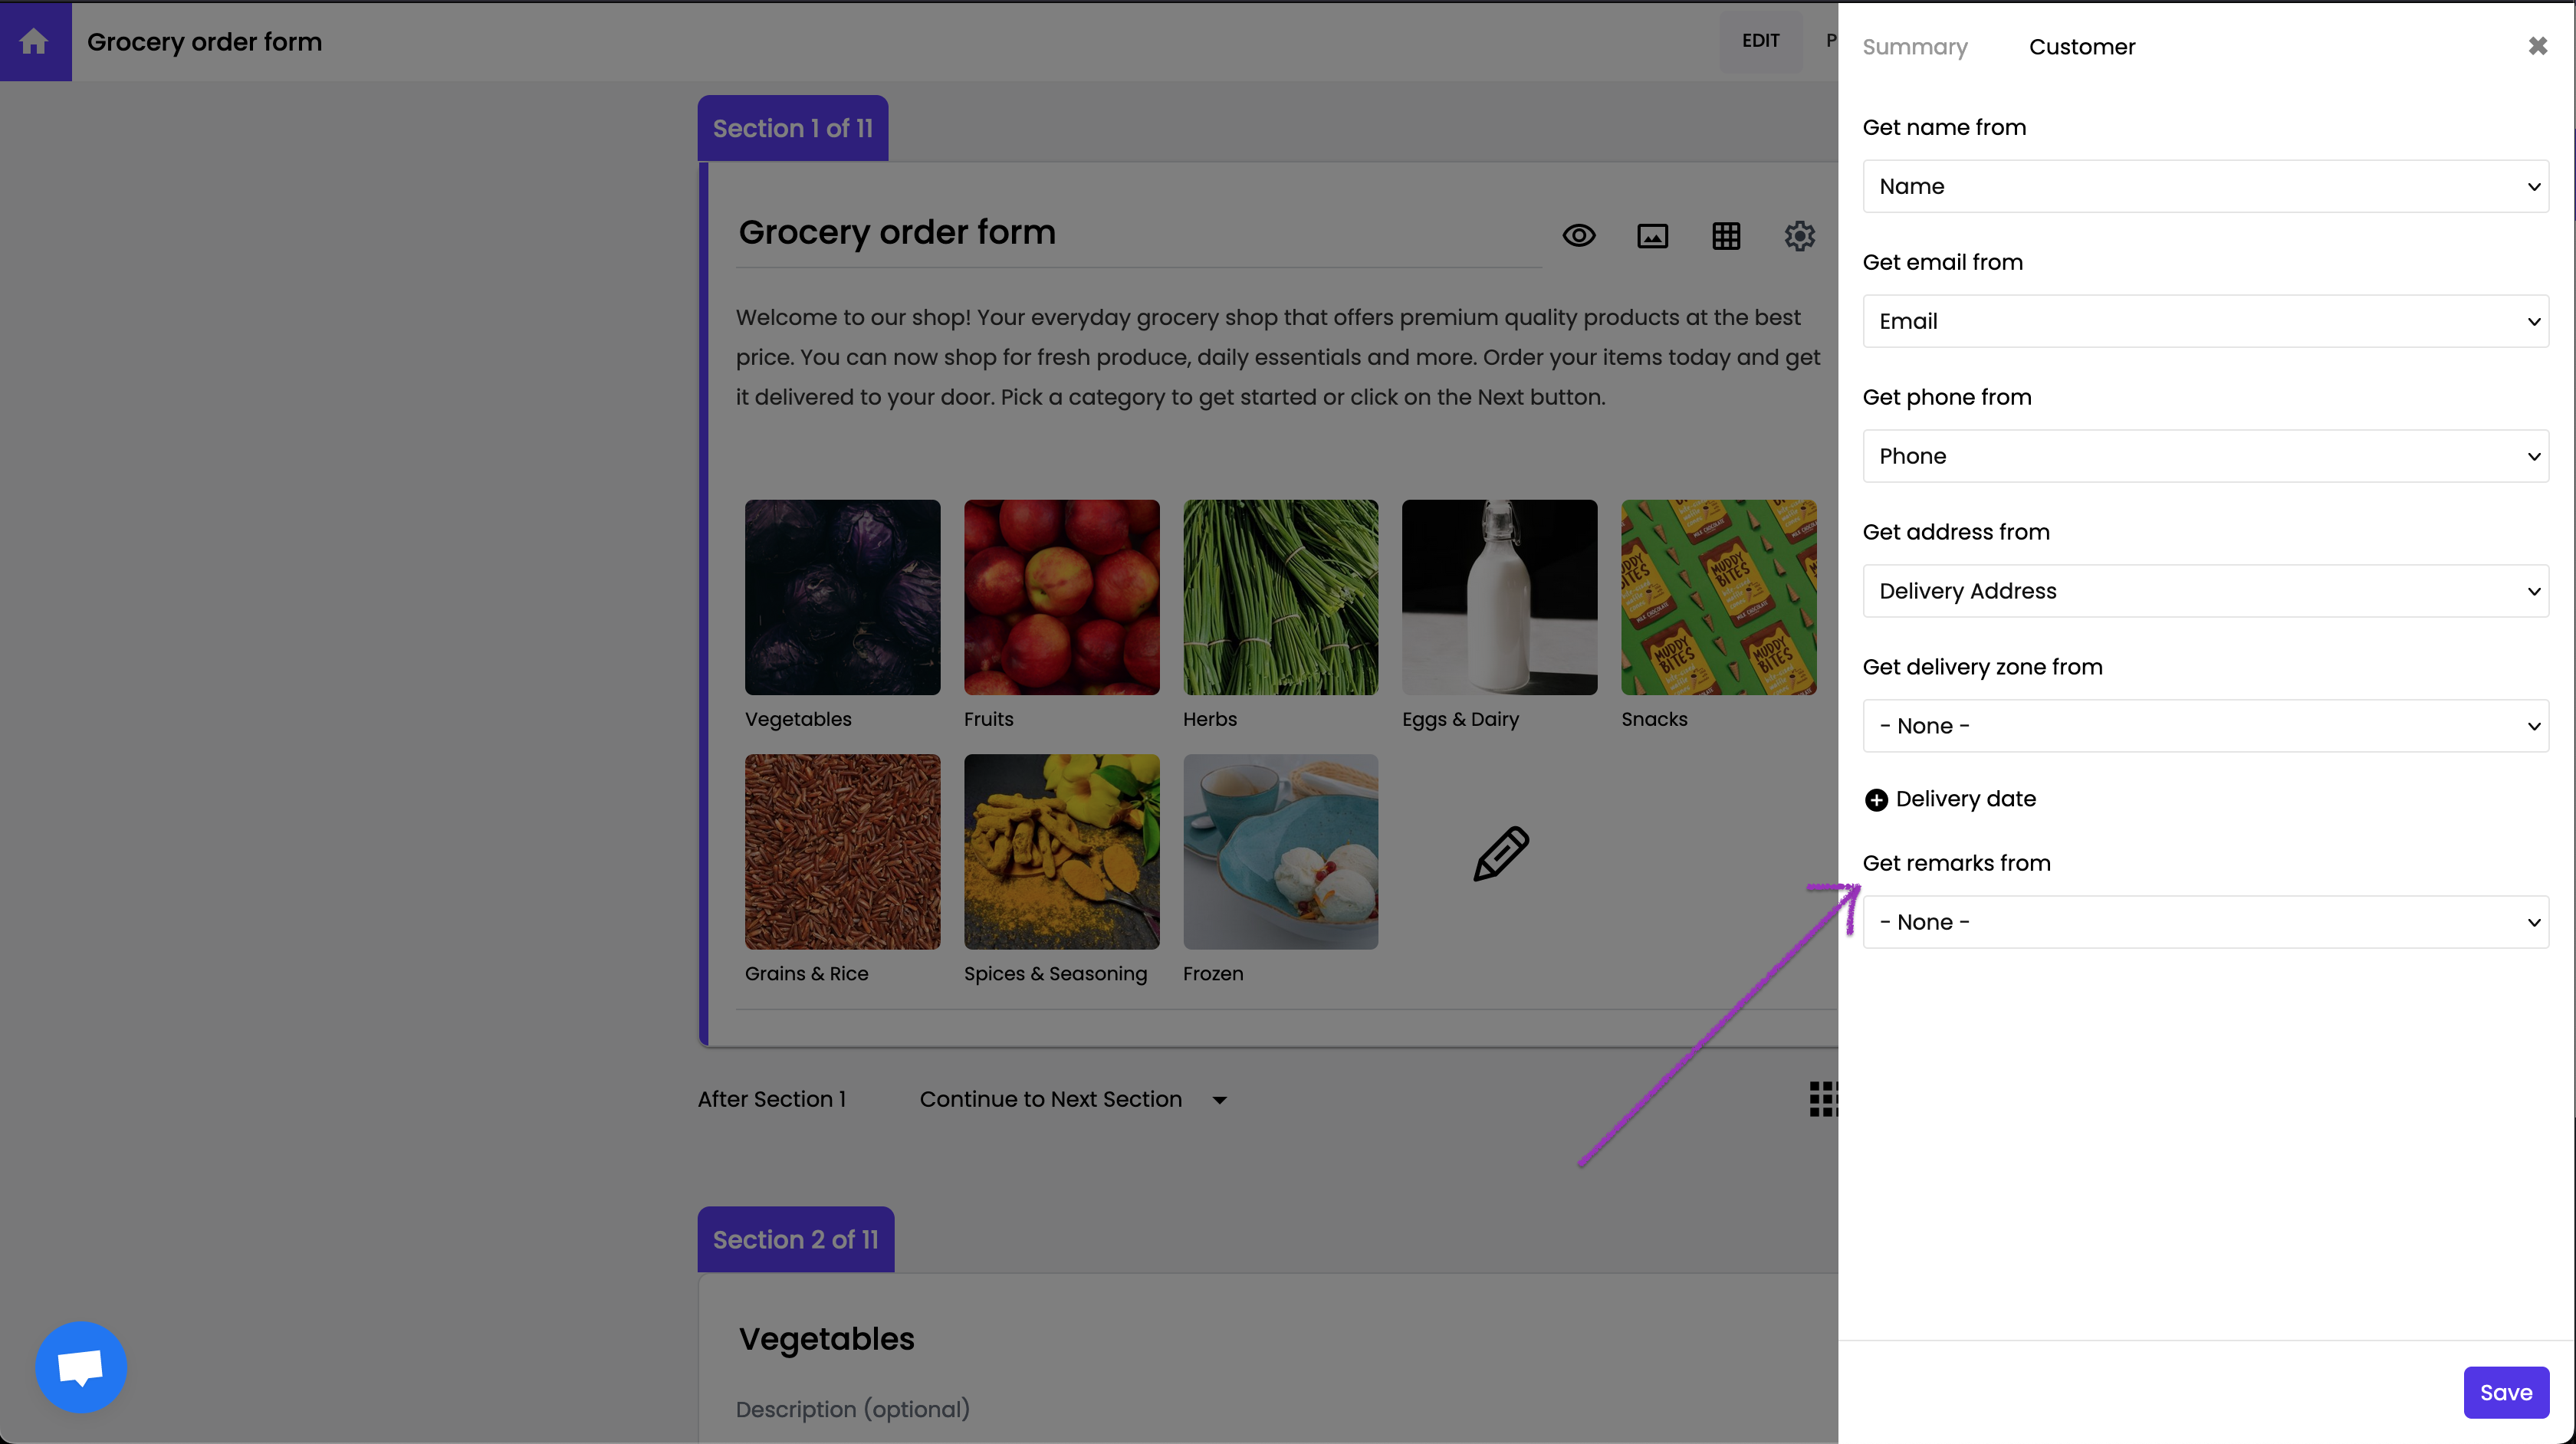Screen dimensions: 2576x1444
Task: Click the home icon in the header
Action: point(34,41)
